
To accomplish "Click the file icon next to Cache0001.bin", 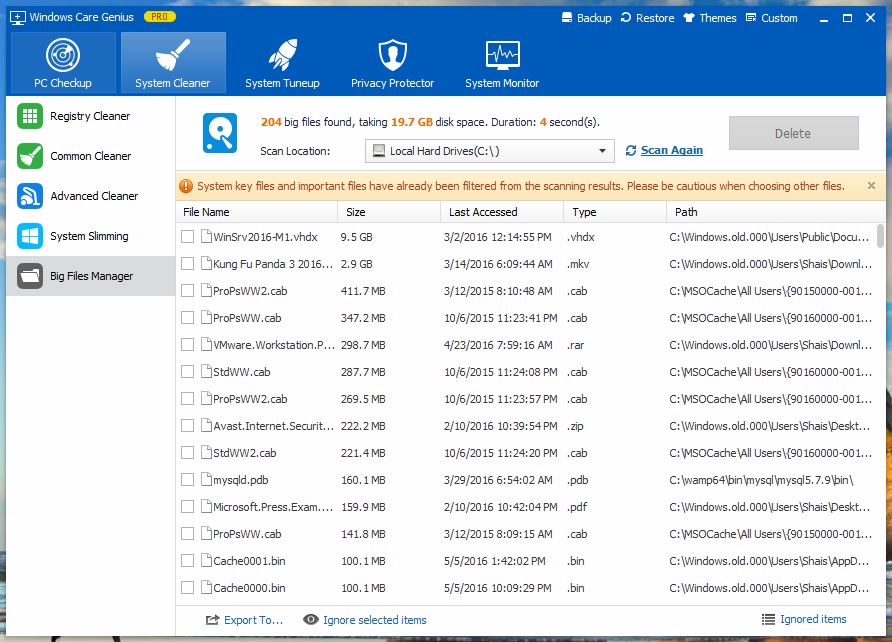I will pyautogui.click(x=206, y=560).
